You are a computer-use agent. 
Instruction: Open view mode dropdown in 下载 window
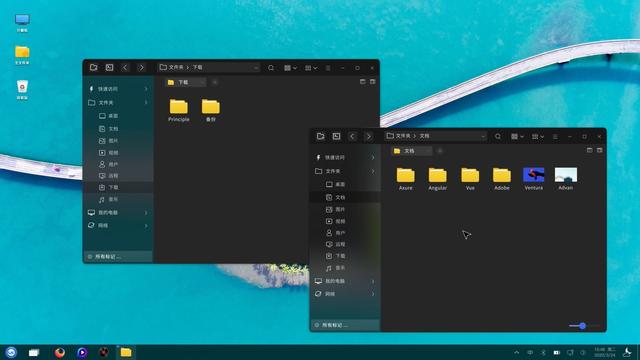[290, 68]
